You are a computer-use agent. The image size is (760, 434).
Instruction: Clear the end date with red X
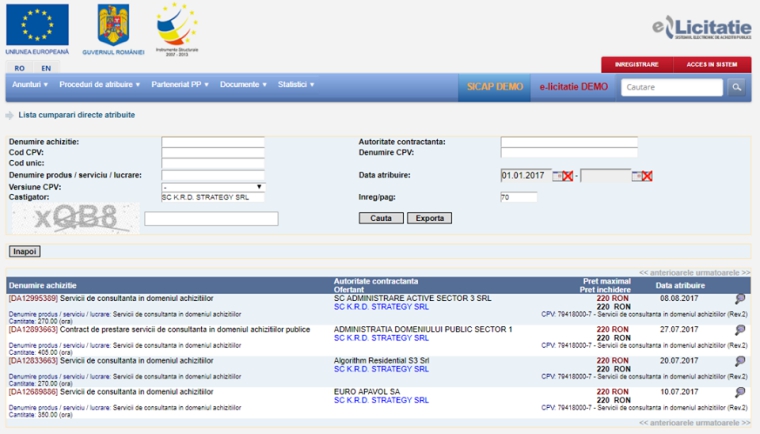click(x=647, y=176)
